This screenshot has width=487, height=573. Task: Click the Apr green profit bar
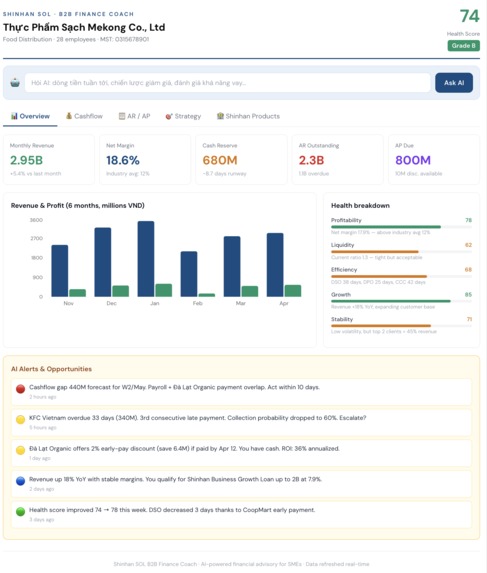pyautogui.click(x=293, y=291)
